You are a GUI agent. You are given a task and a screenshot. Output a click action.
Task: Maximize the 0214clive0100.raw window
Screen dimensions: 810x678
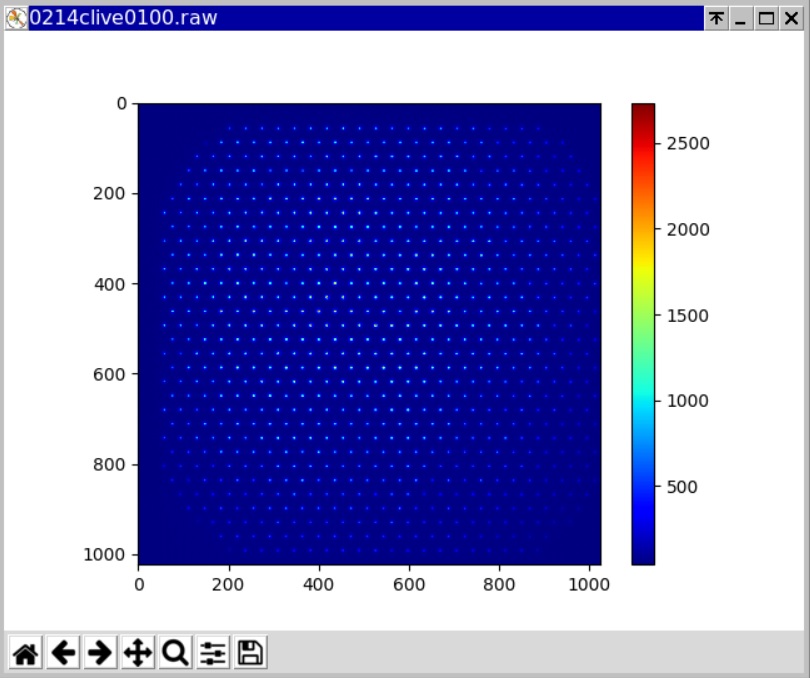tap(766, 18)
